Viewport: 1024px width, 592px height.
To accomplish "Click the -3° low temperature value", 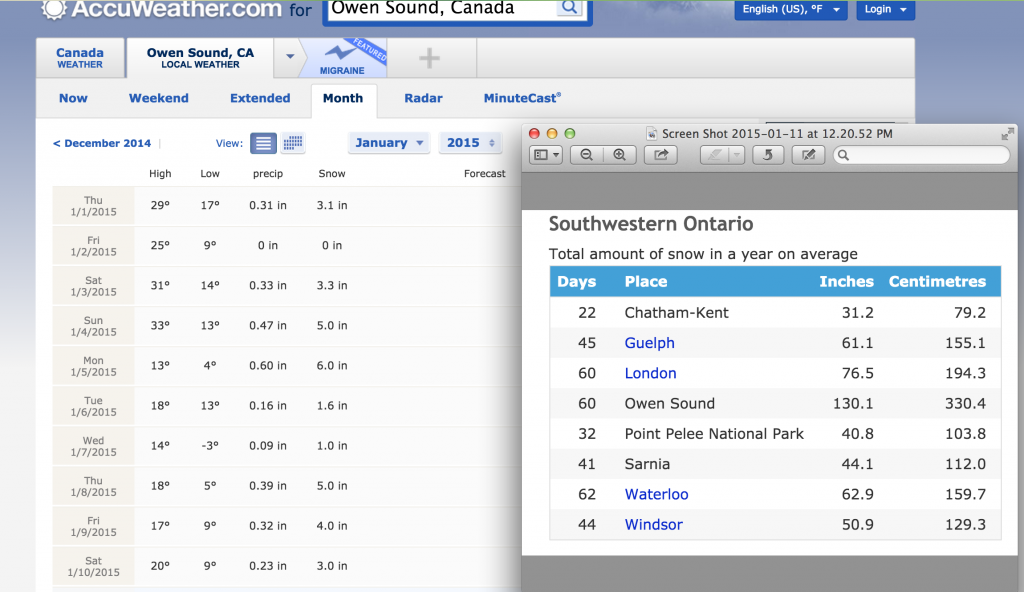I will pyautogui.click(x=210, y=446).
